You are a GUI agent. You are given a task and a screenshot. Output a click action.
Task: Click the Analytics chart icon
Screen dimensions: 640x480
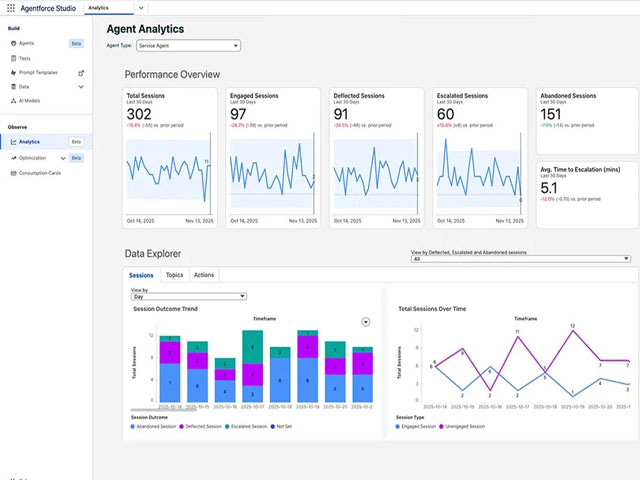pyautogui.click(x=13, y=142)
